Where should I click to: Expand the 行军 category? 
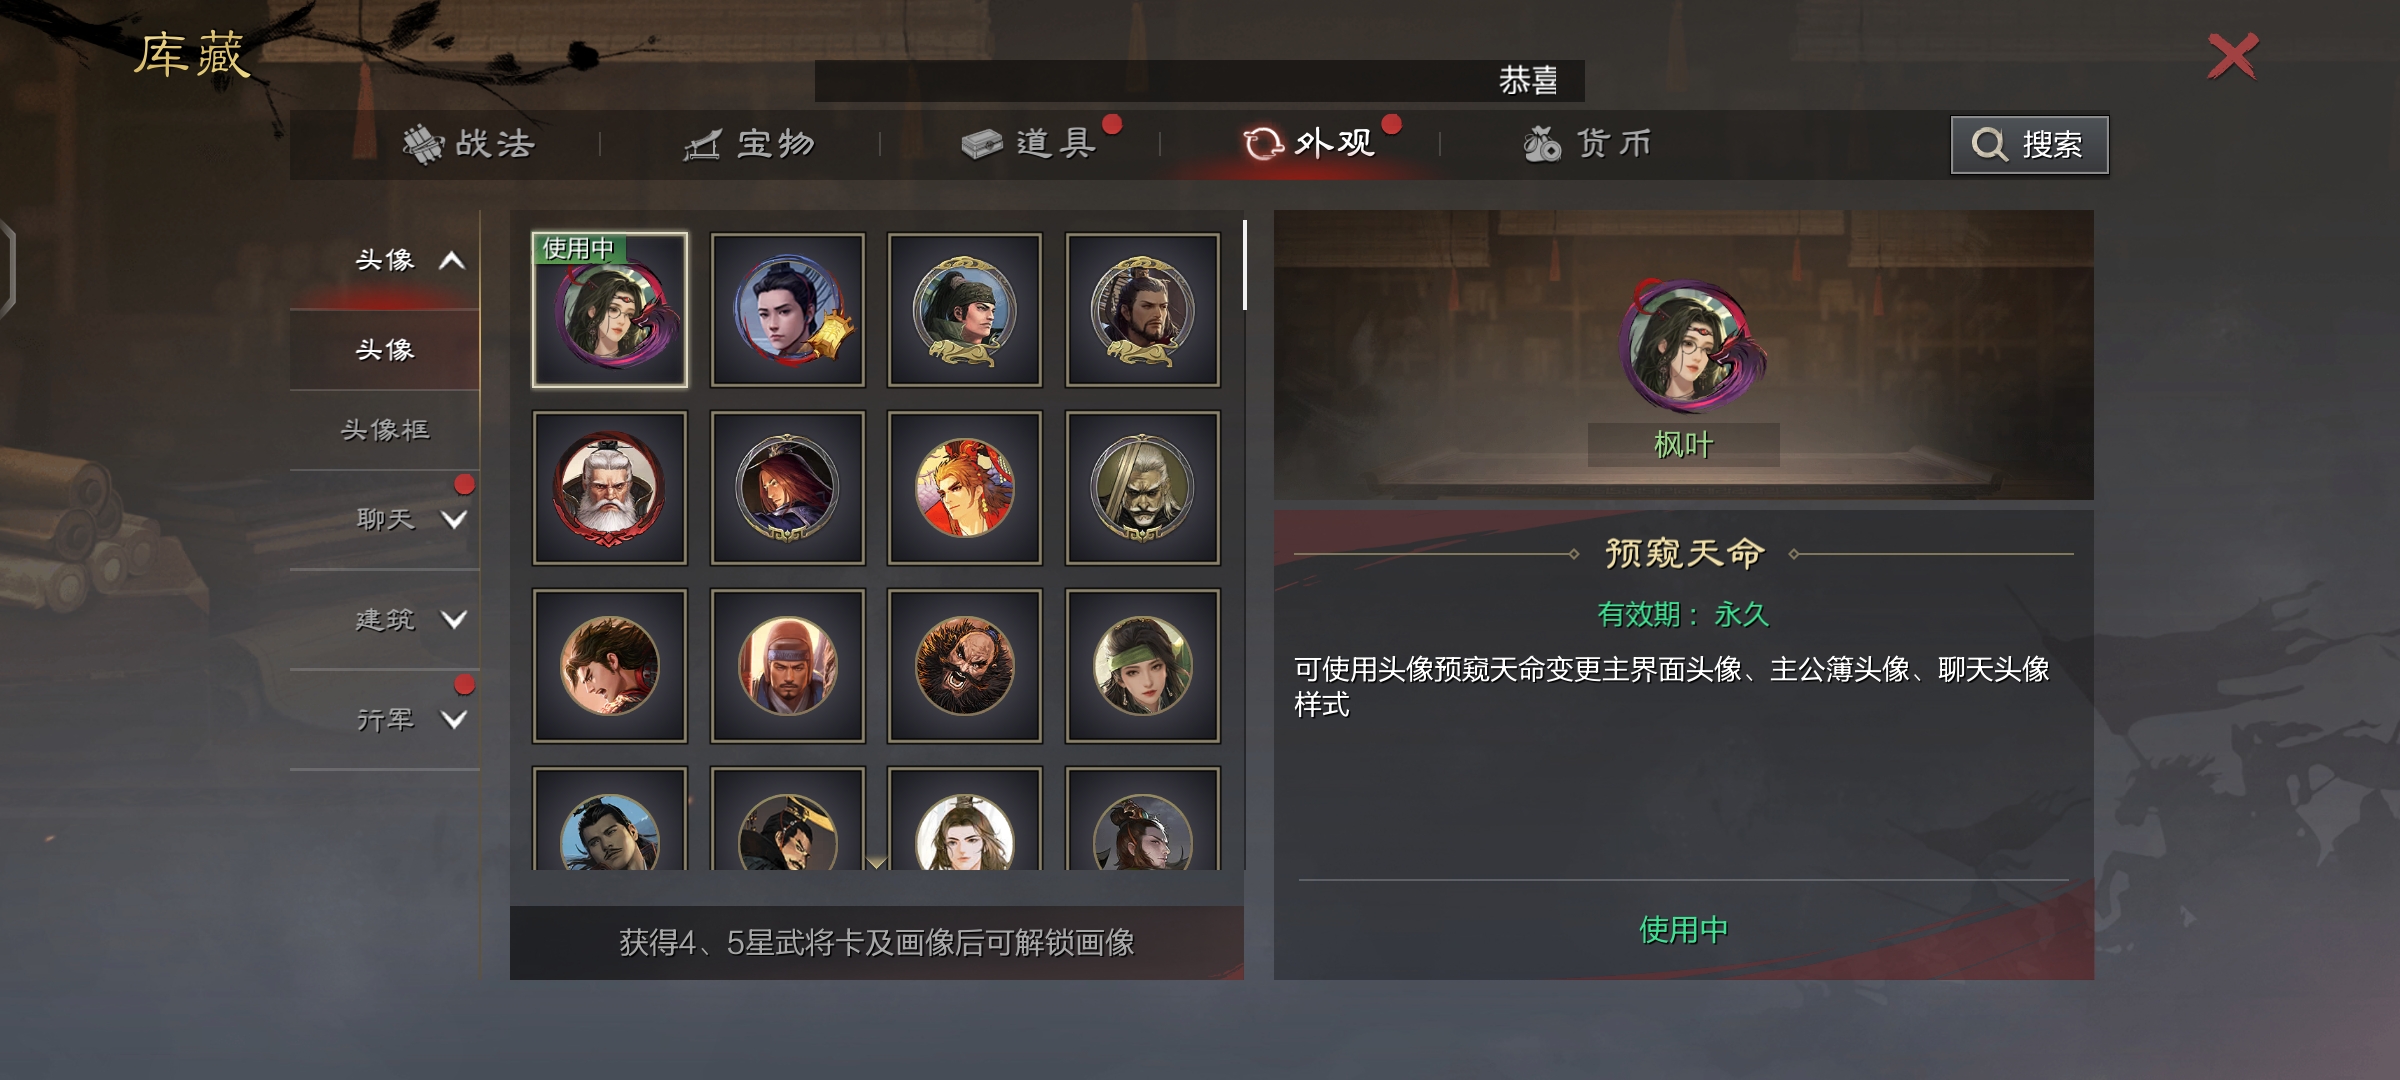[x=454, y=720]
